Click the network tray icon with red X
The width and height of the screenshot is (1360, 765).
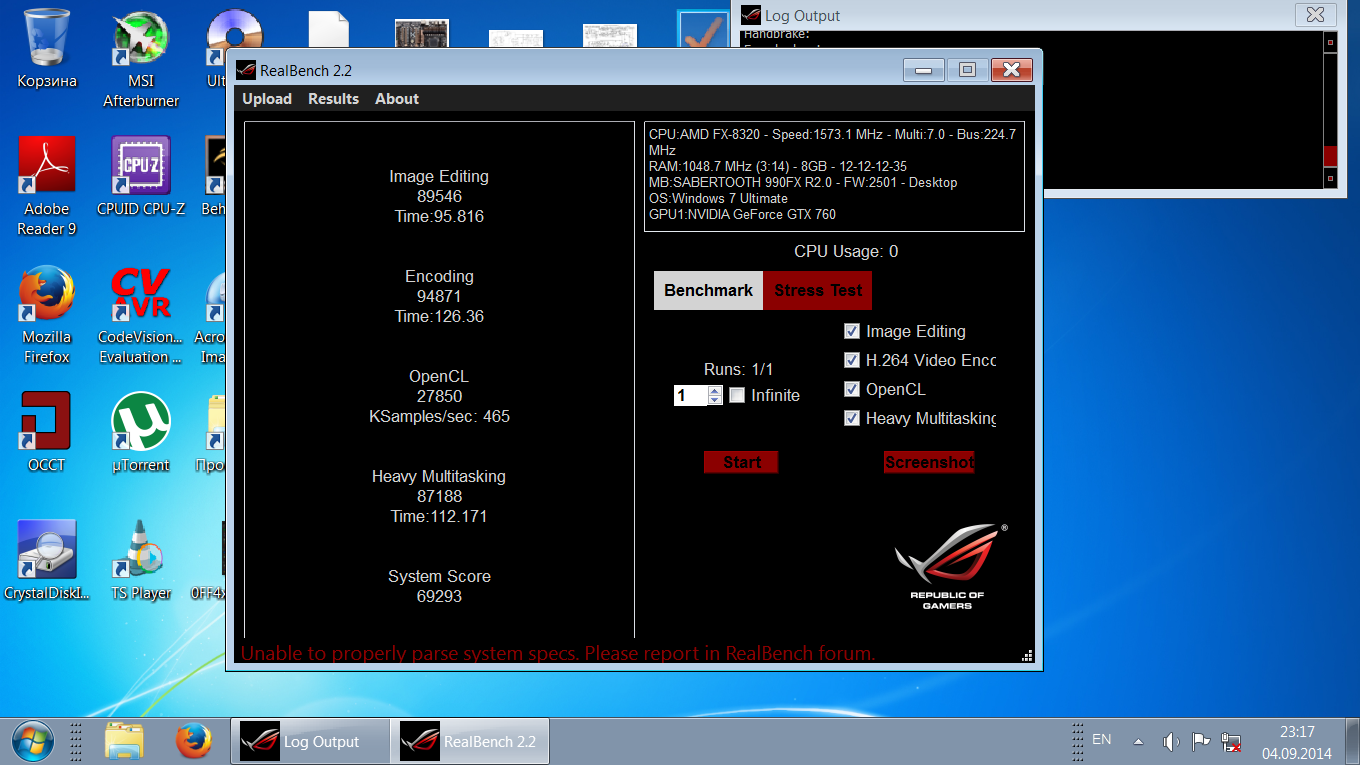(x=1232, y=742)
